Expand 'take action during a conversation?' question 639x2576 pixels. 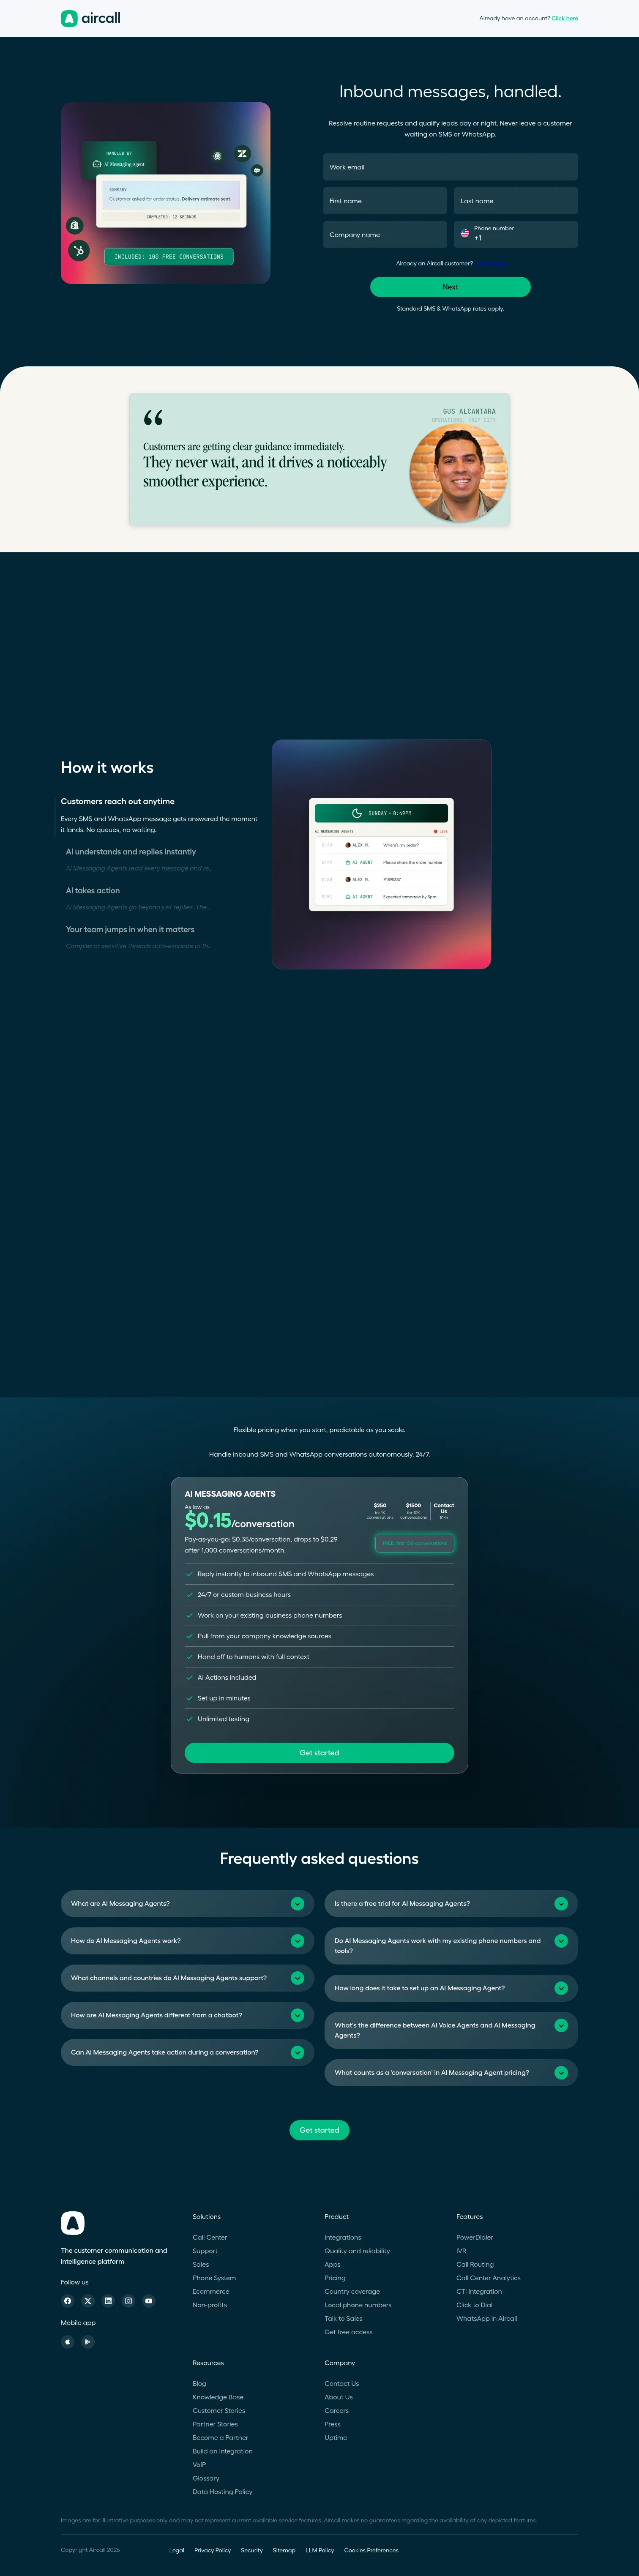187,2051
